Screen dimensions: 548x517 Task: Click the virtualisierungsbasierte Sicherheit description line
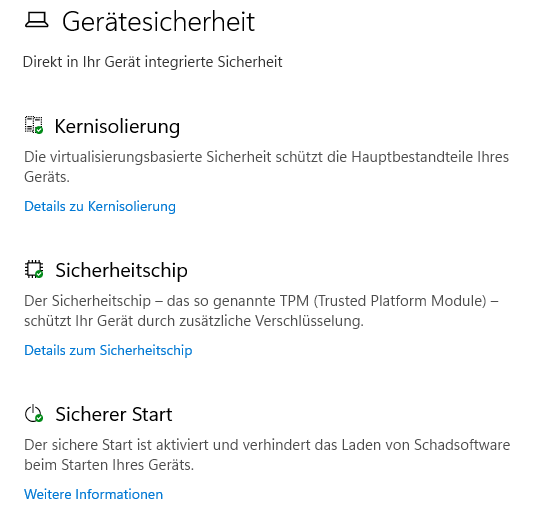(x=266, y=157)
